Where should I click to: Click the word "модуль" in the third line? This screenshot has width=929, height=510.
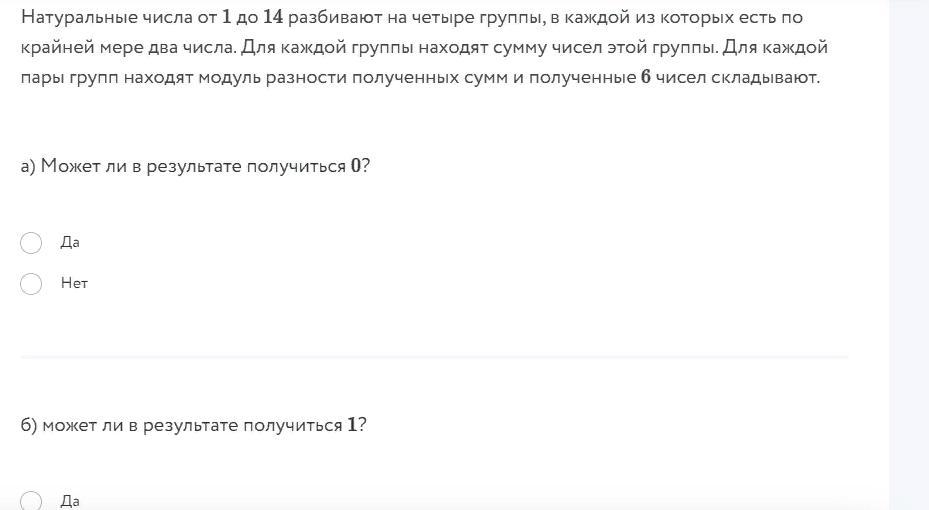tap(229, 78)
